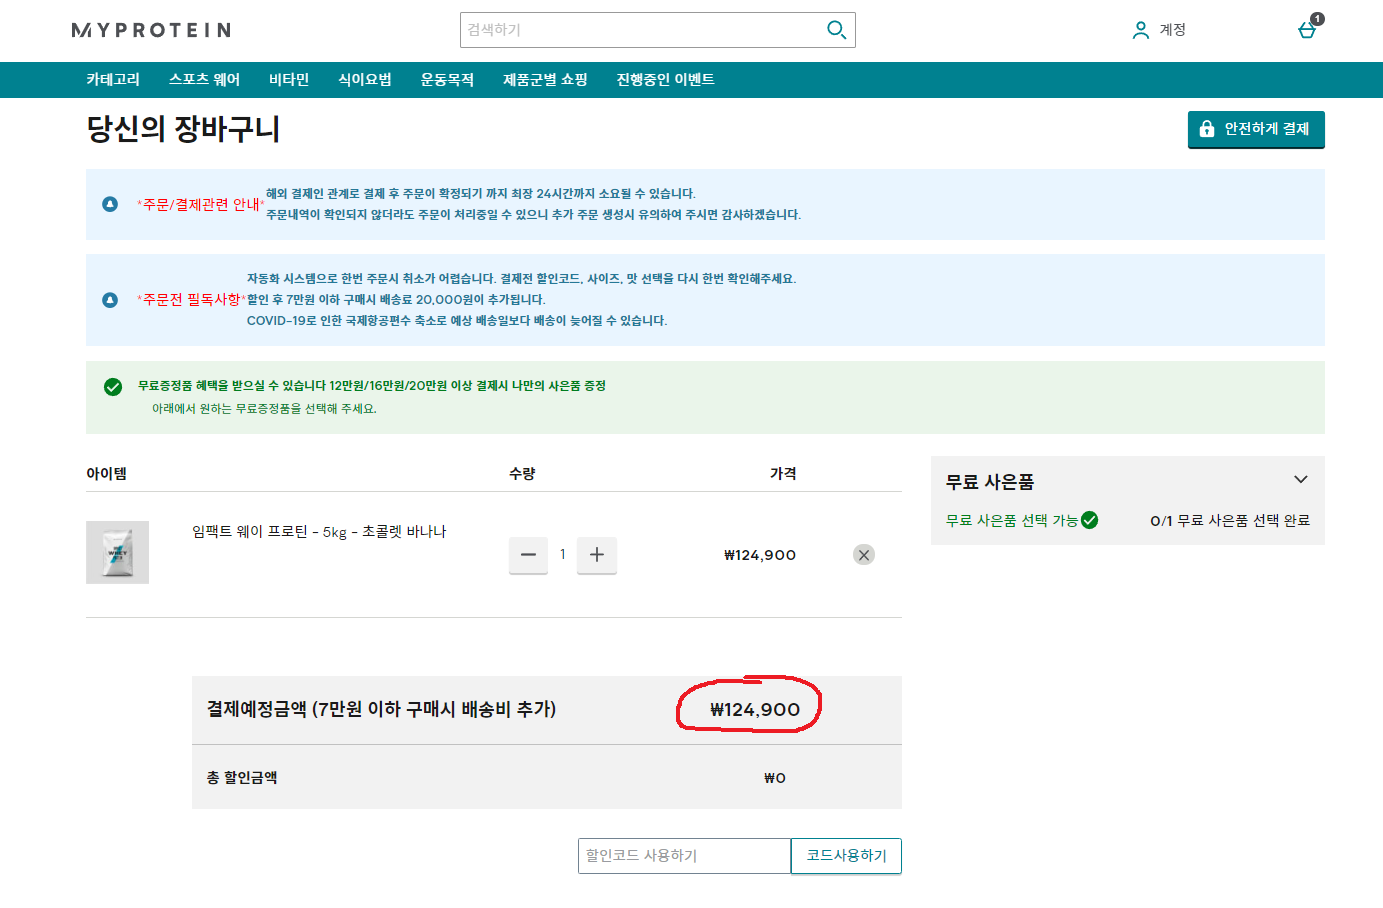Decrease quantity with the minus button

(x=528, y=555)
